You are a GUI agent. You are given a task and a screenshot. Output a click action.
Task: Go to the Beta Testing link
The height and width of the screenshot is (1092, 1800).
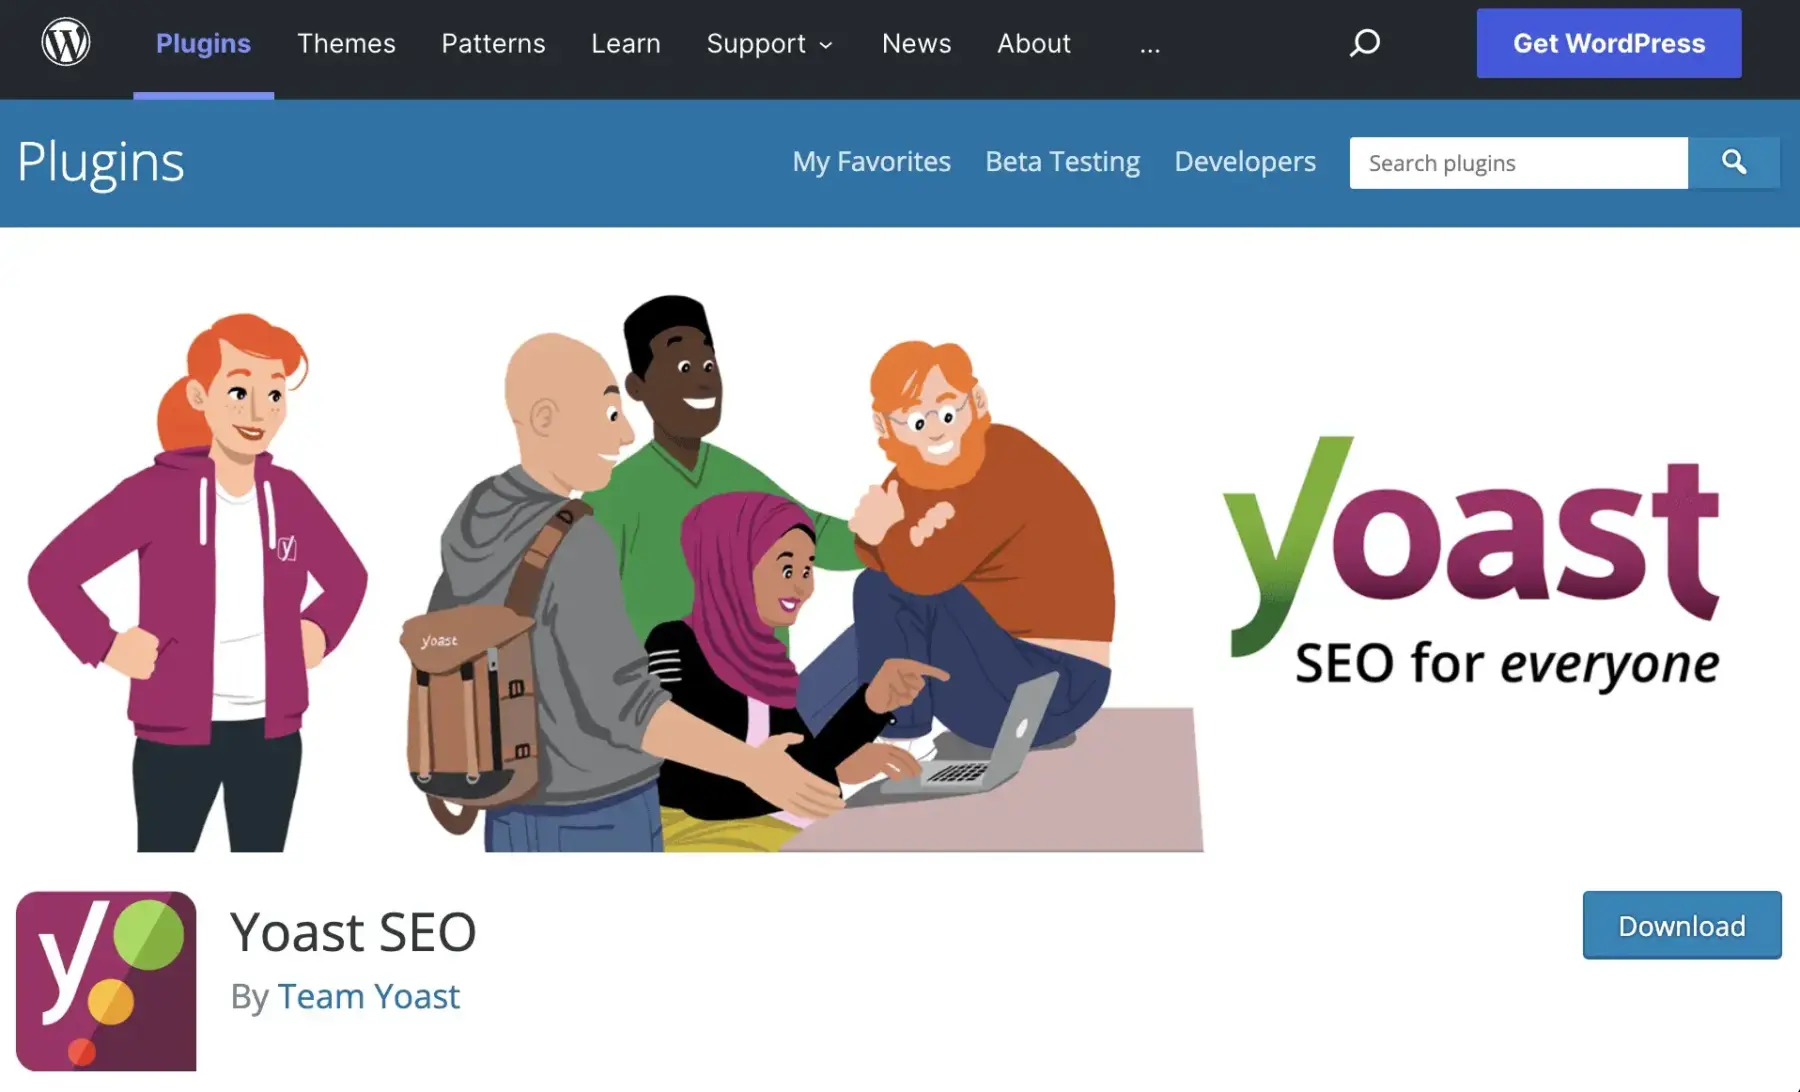(1062, 162)
